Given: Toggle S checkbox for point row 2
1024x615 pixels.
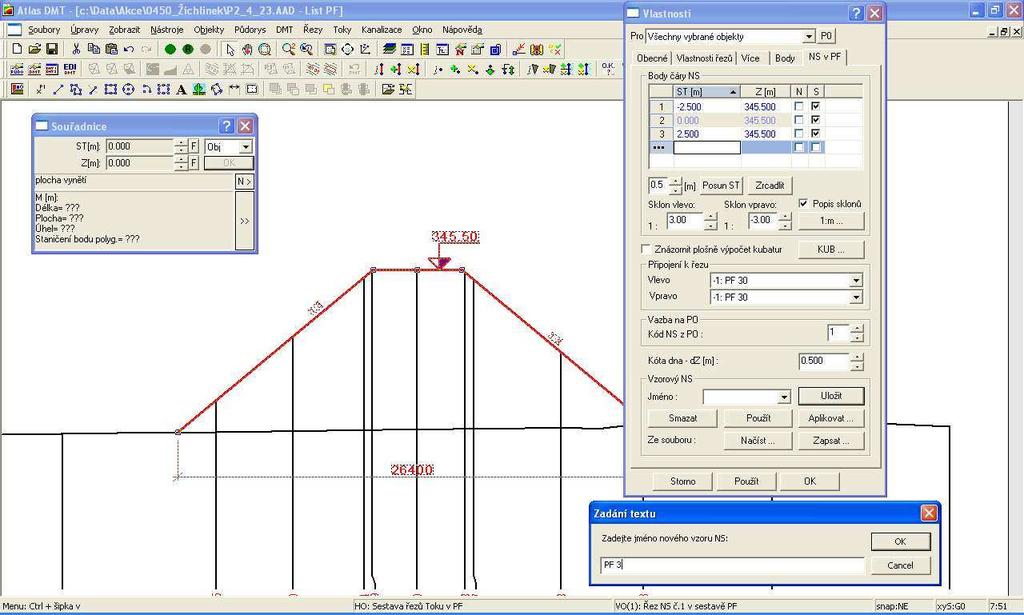Looking at the screenshot, I should [x=816, y=120].
